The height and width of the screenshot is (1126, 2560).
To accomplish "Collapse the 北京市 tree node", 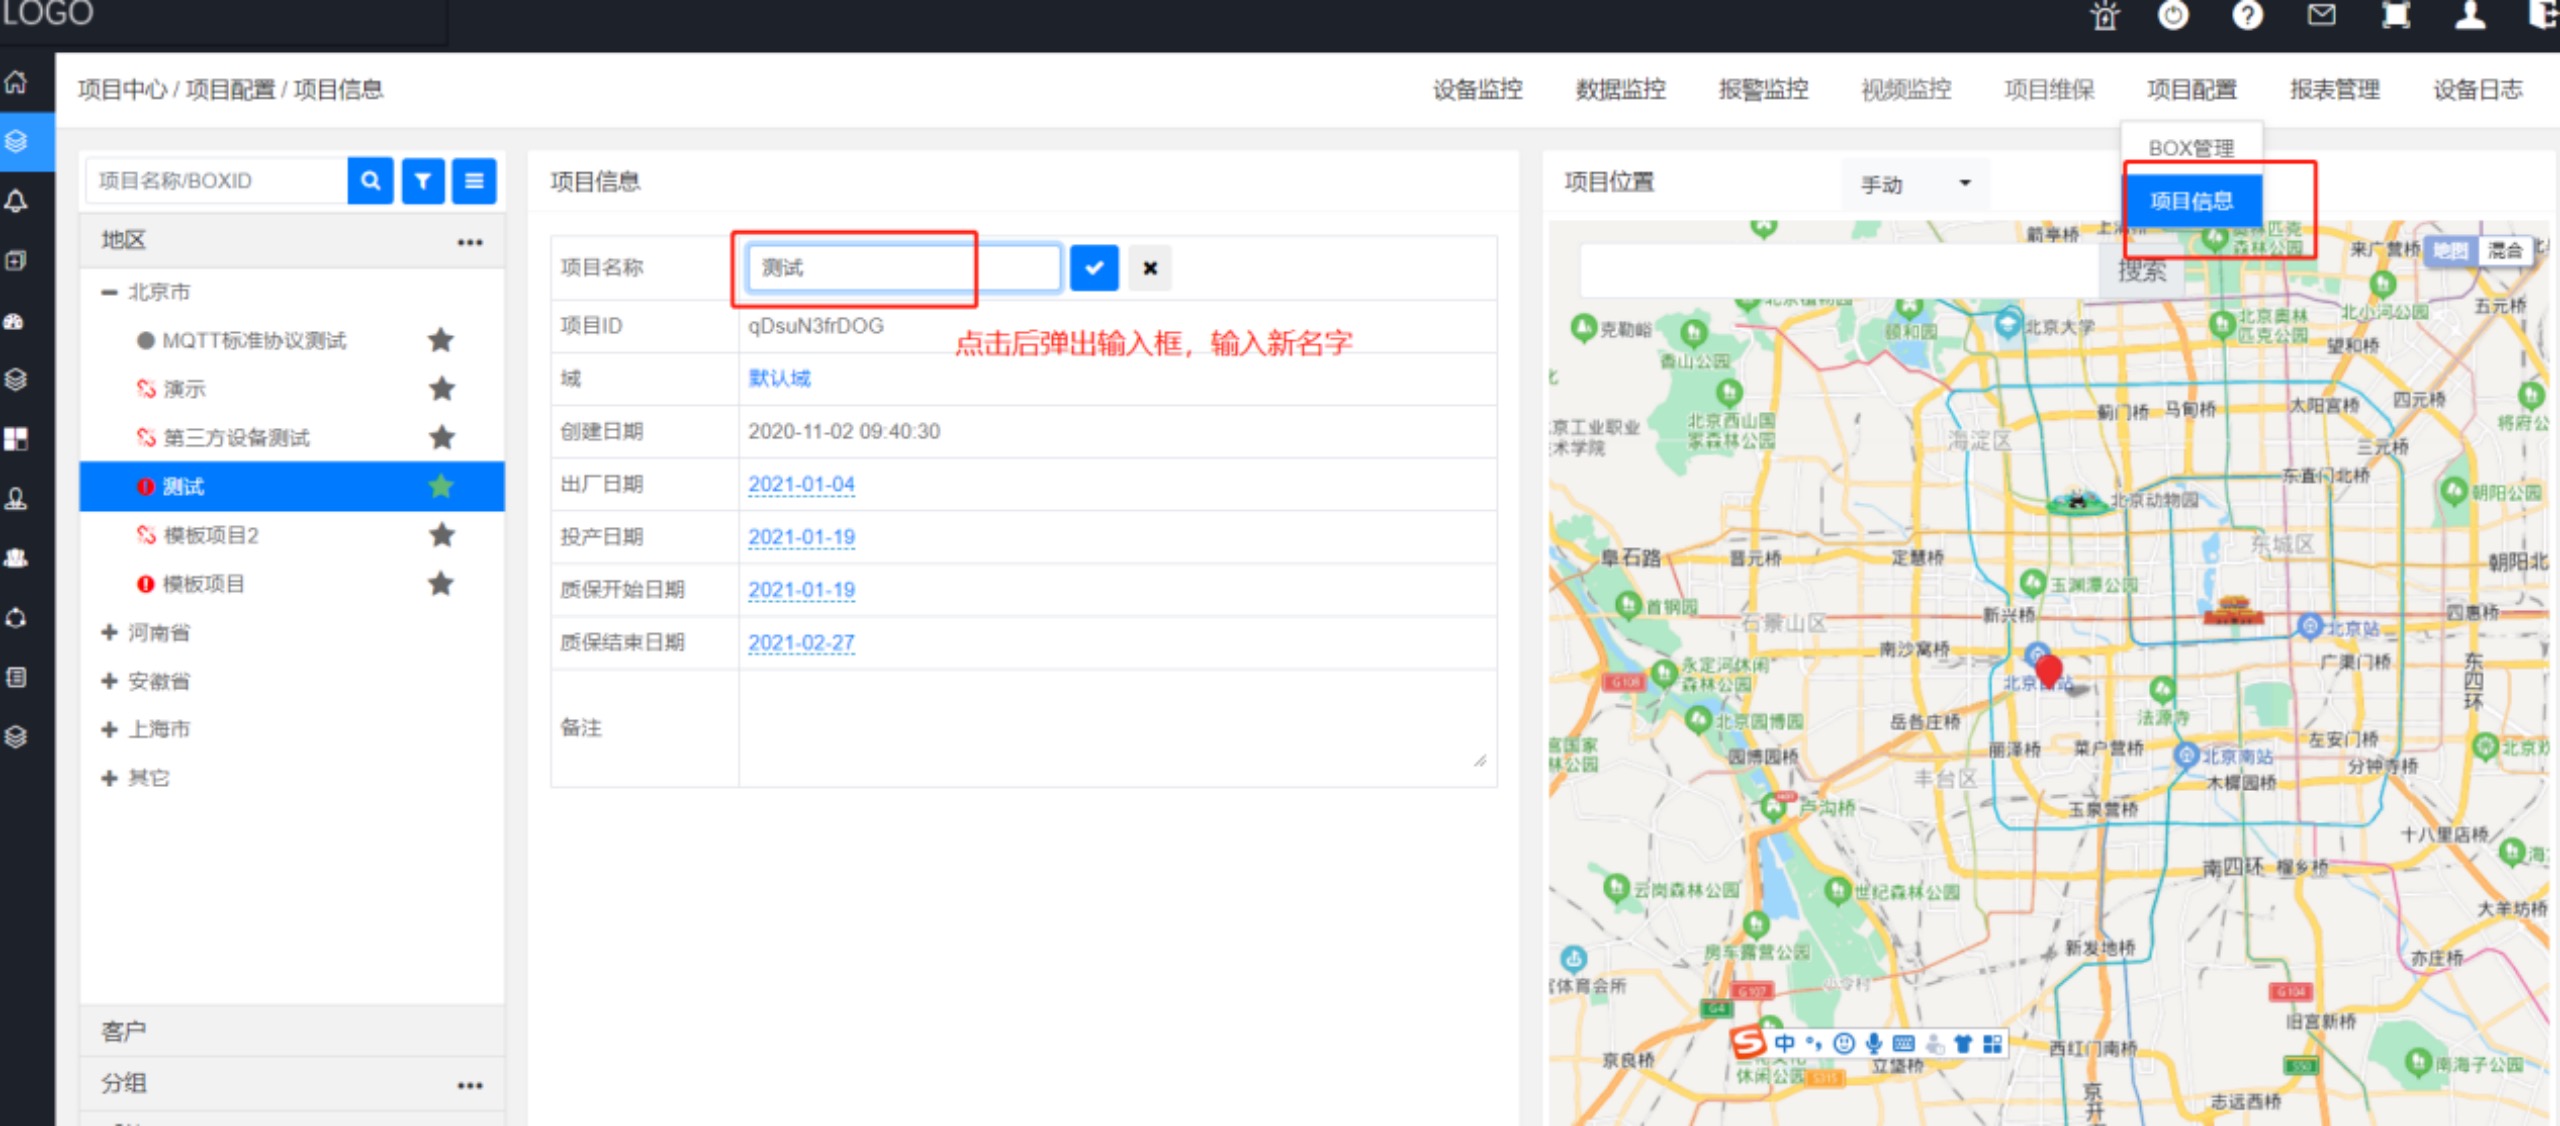I will click(110, 292).
